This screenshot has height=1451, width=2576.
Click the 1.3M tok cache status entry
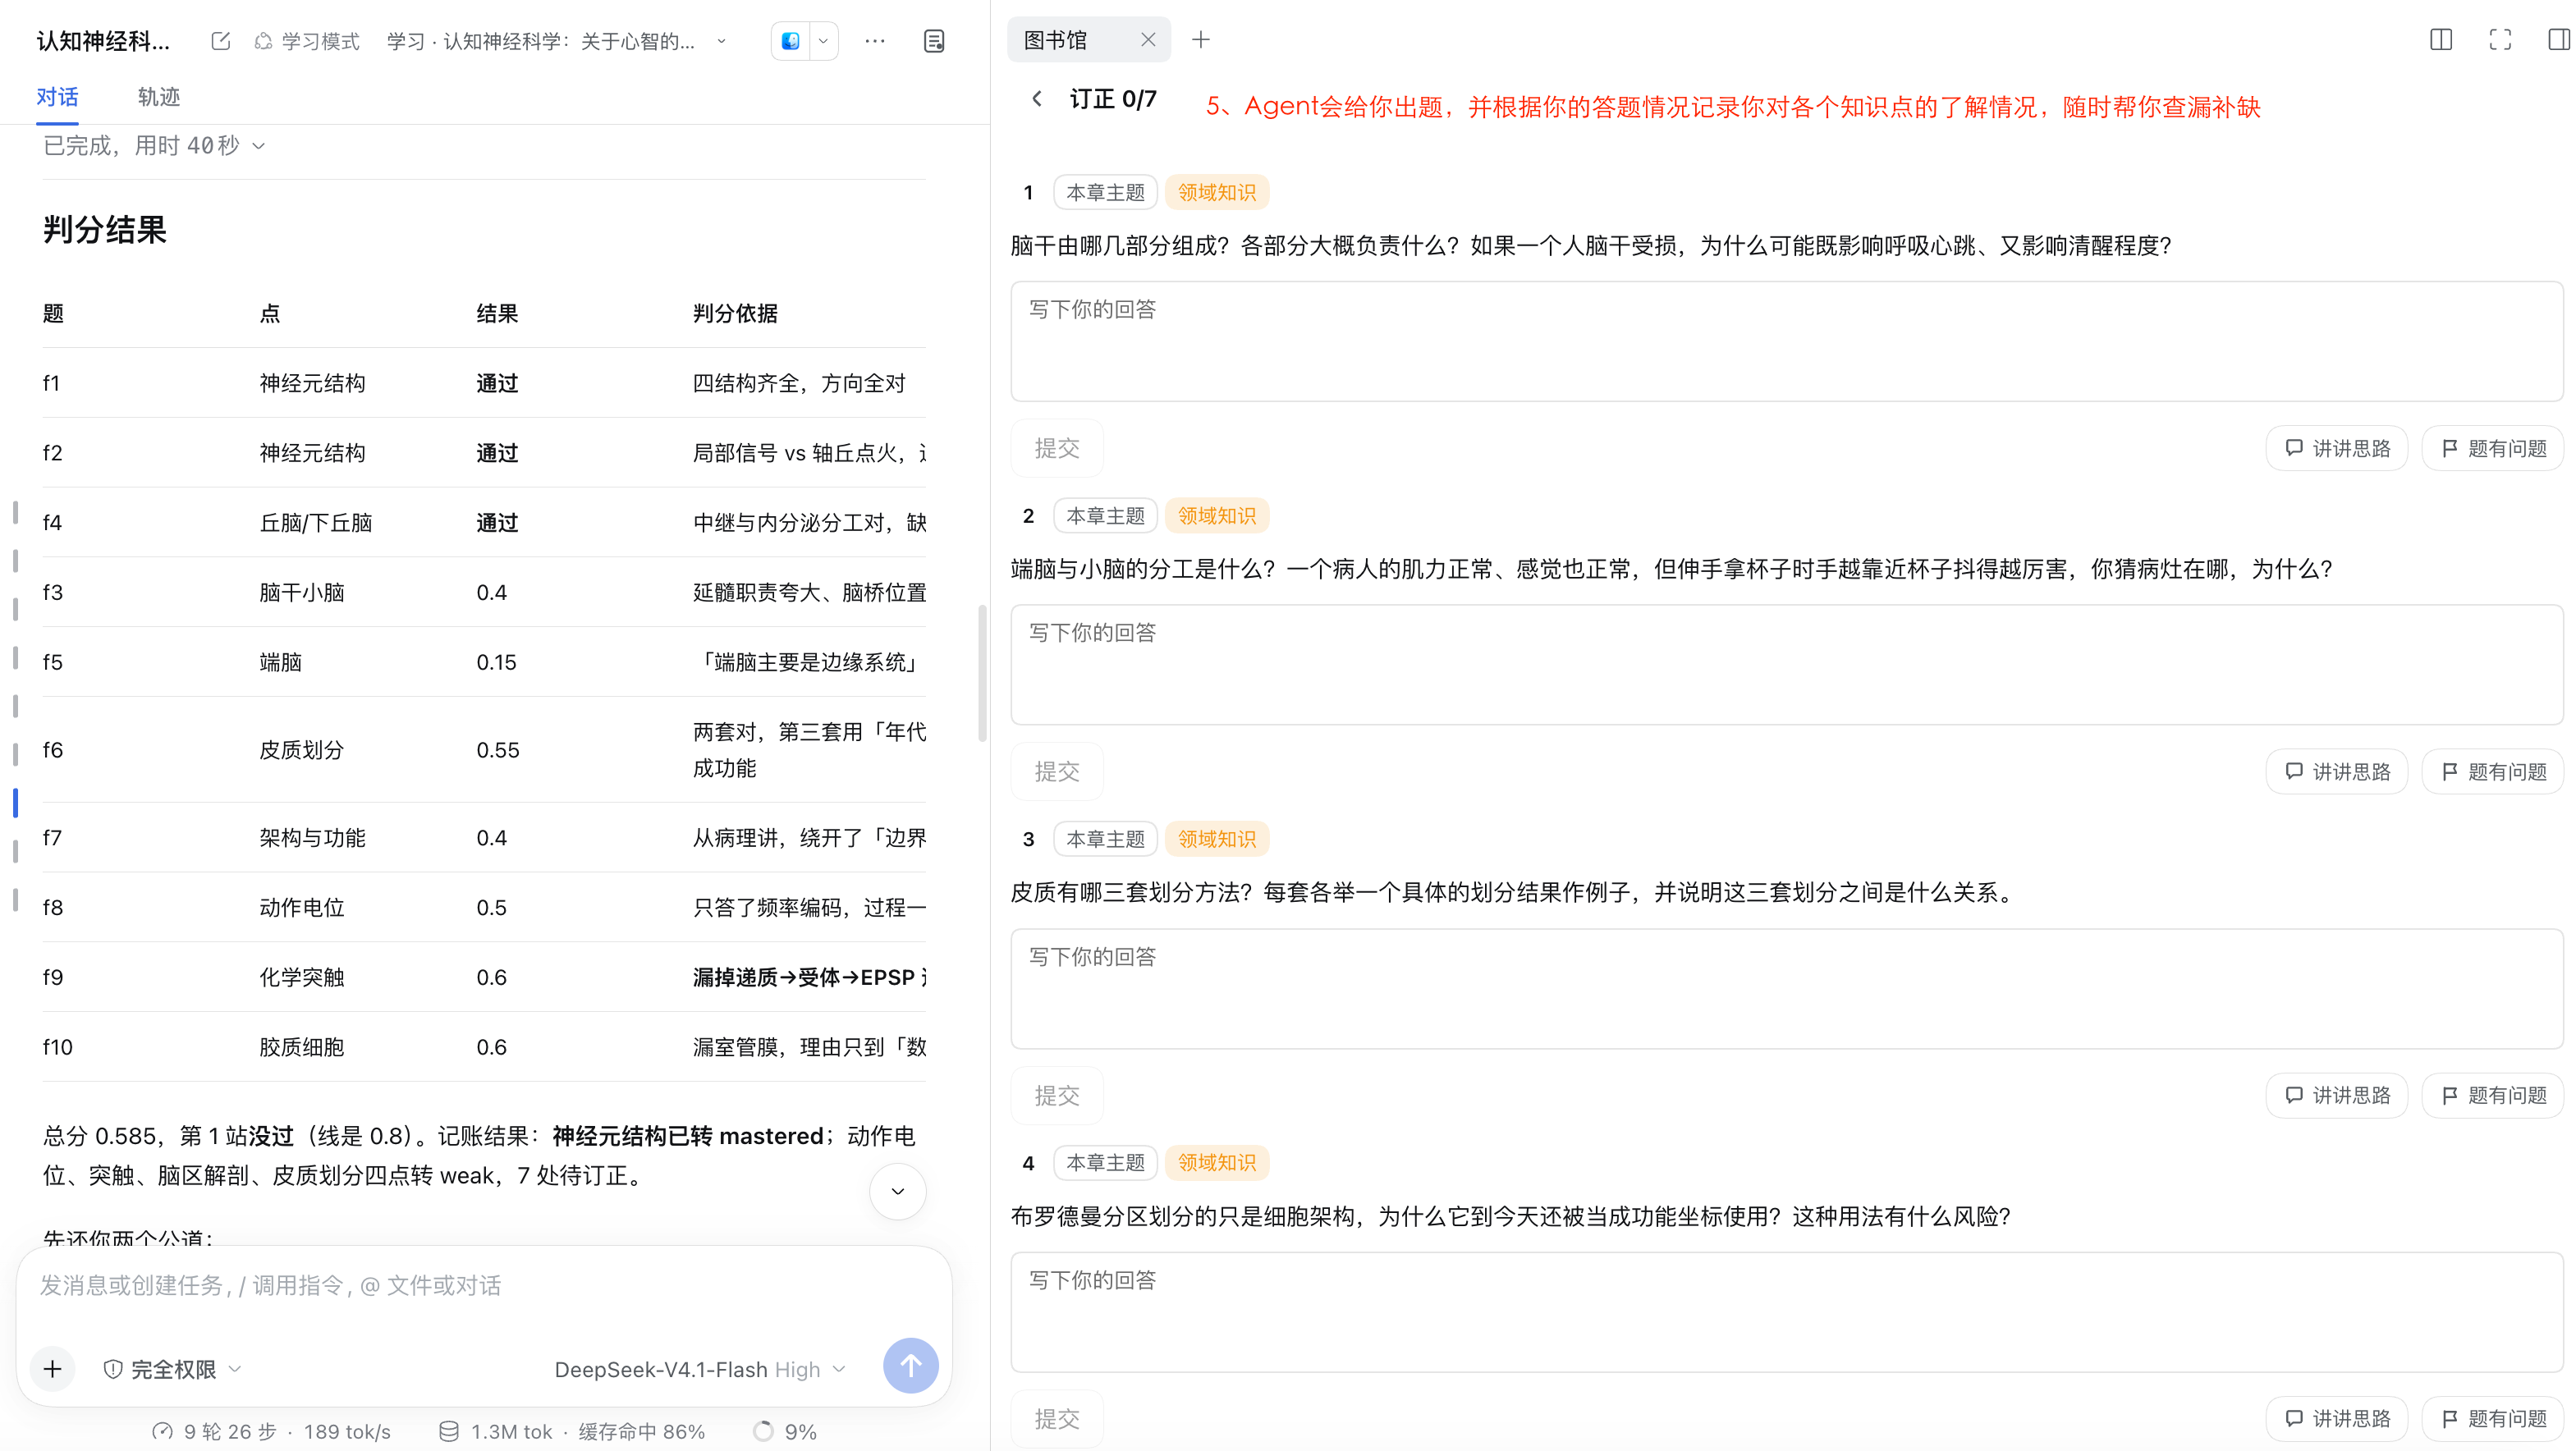(571, 1432)
